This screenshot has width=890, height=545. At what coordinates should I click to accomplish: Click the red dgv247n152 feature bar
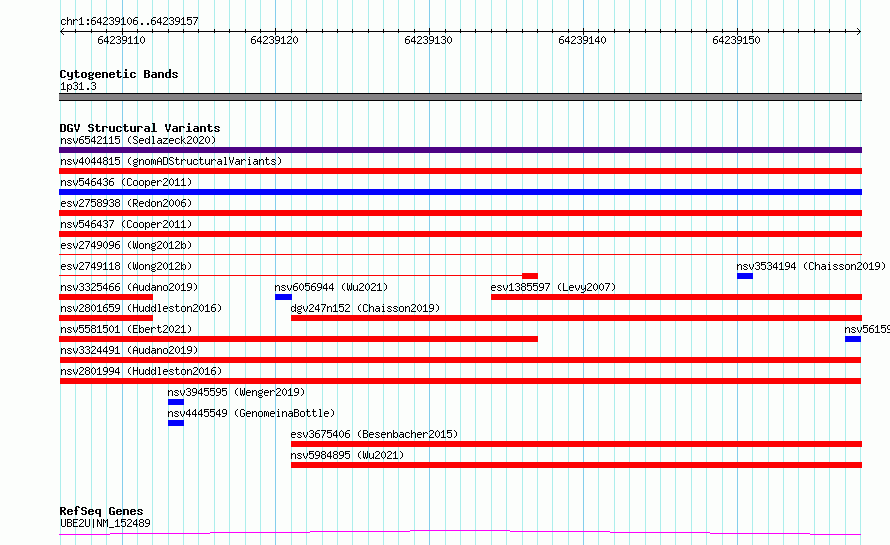[x=577, y=318]
